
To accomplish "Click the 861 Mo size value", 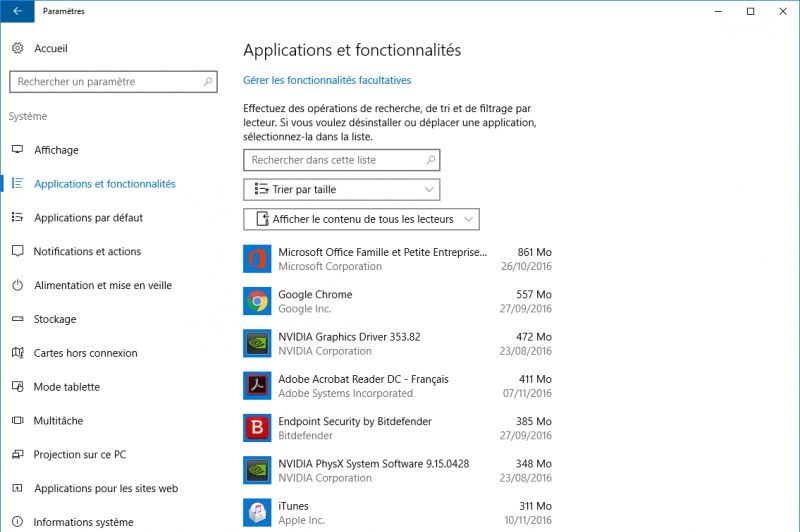I will click(x=534, y=252).
